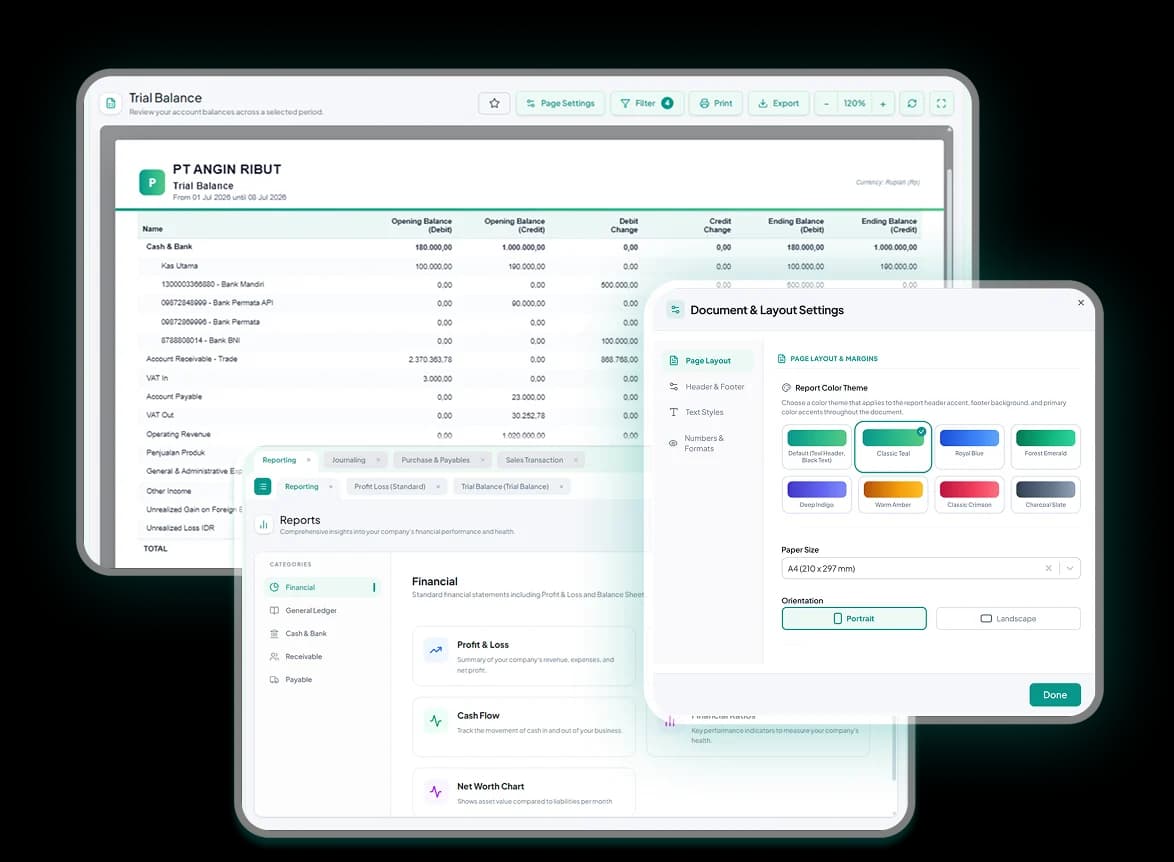Click the Print button
This screenshot has width=1174, height=862.
pyautogui.click(x=715, y=103)
